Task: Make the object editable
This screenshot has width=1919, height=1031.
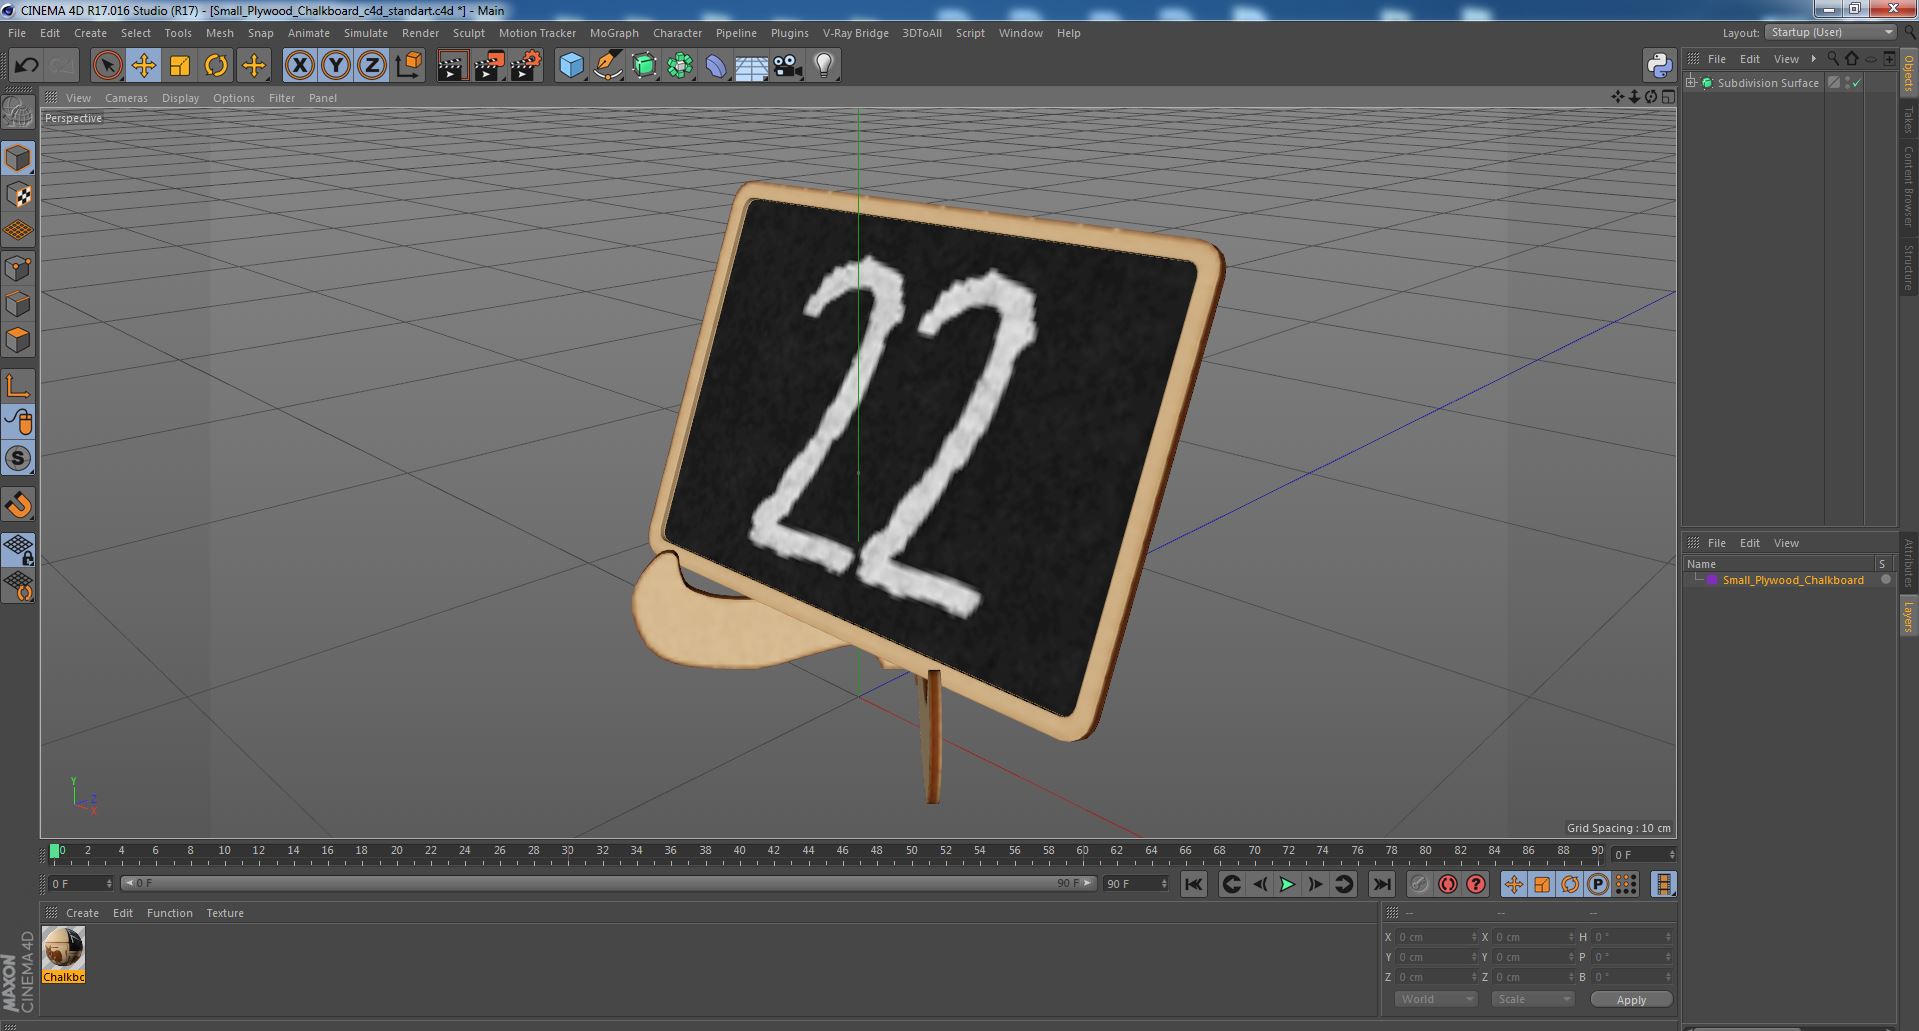Action: pyautogui.click(x=18, y=113)
